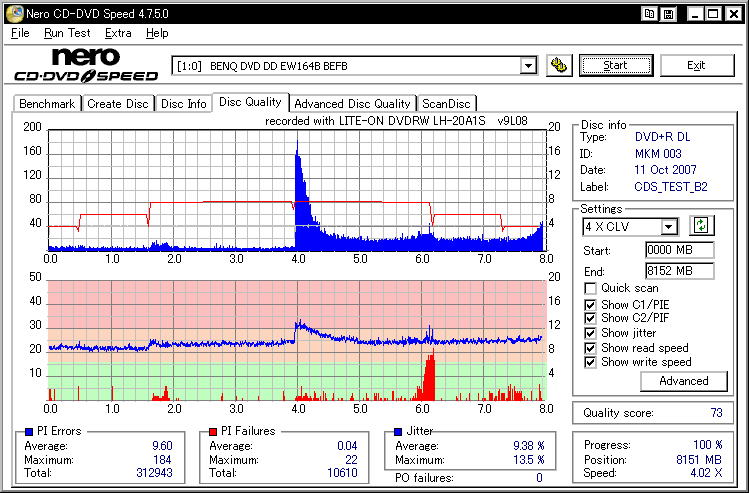Click the drive options icon beside Start
The height and width of the screenshot is (493, 749).
[x=559, y=65]
